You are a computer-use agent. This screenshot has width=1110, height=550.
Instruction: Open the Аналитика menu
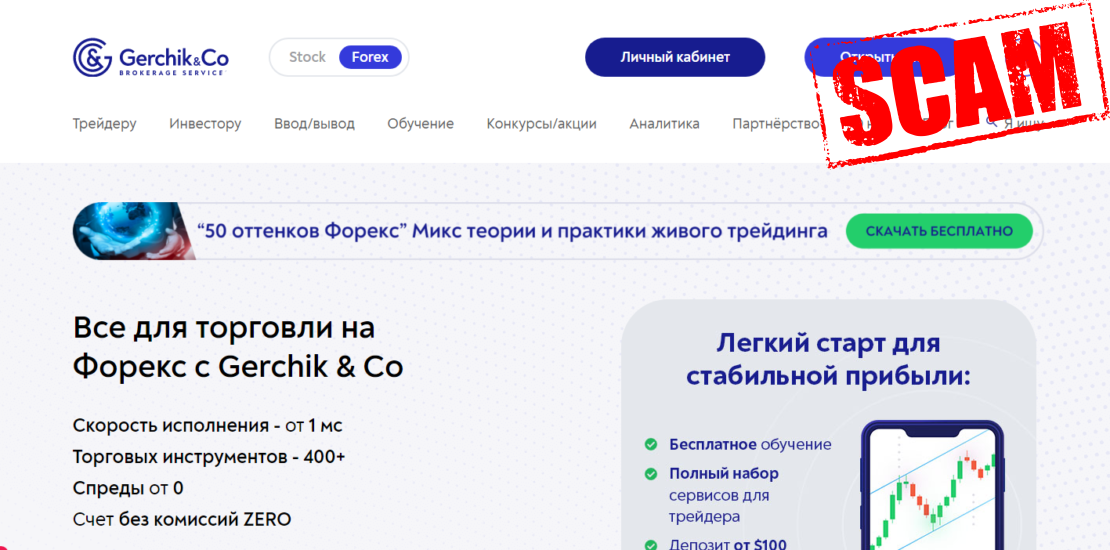point(665,124)
